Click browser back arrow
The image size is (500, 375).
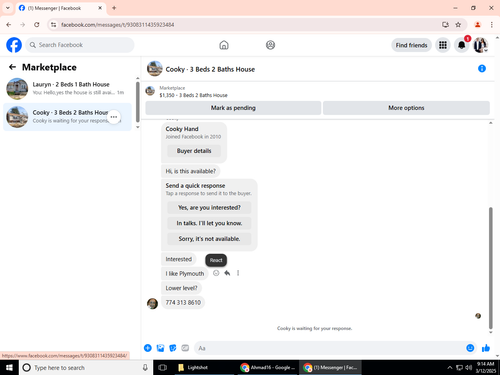(9, 25)
